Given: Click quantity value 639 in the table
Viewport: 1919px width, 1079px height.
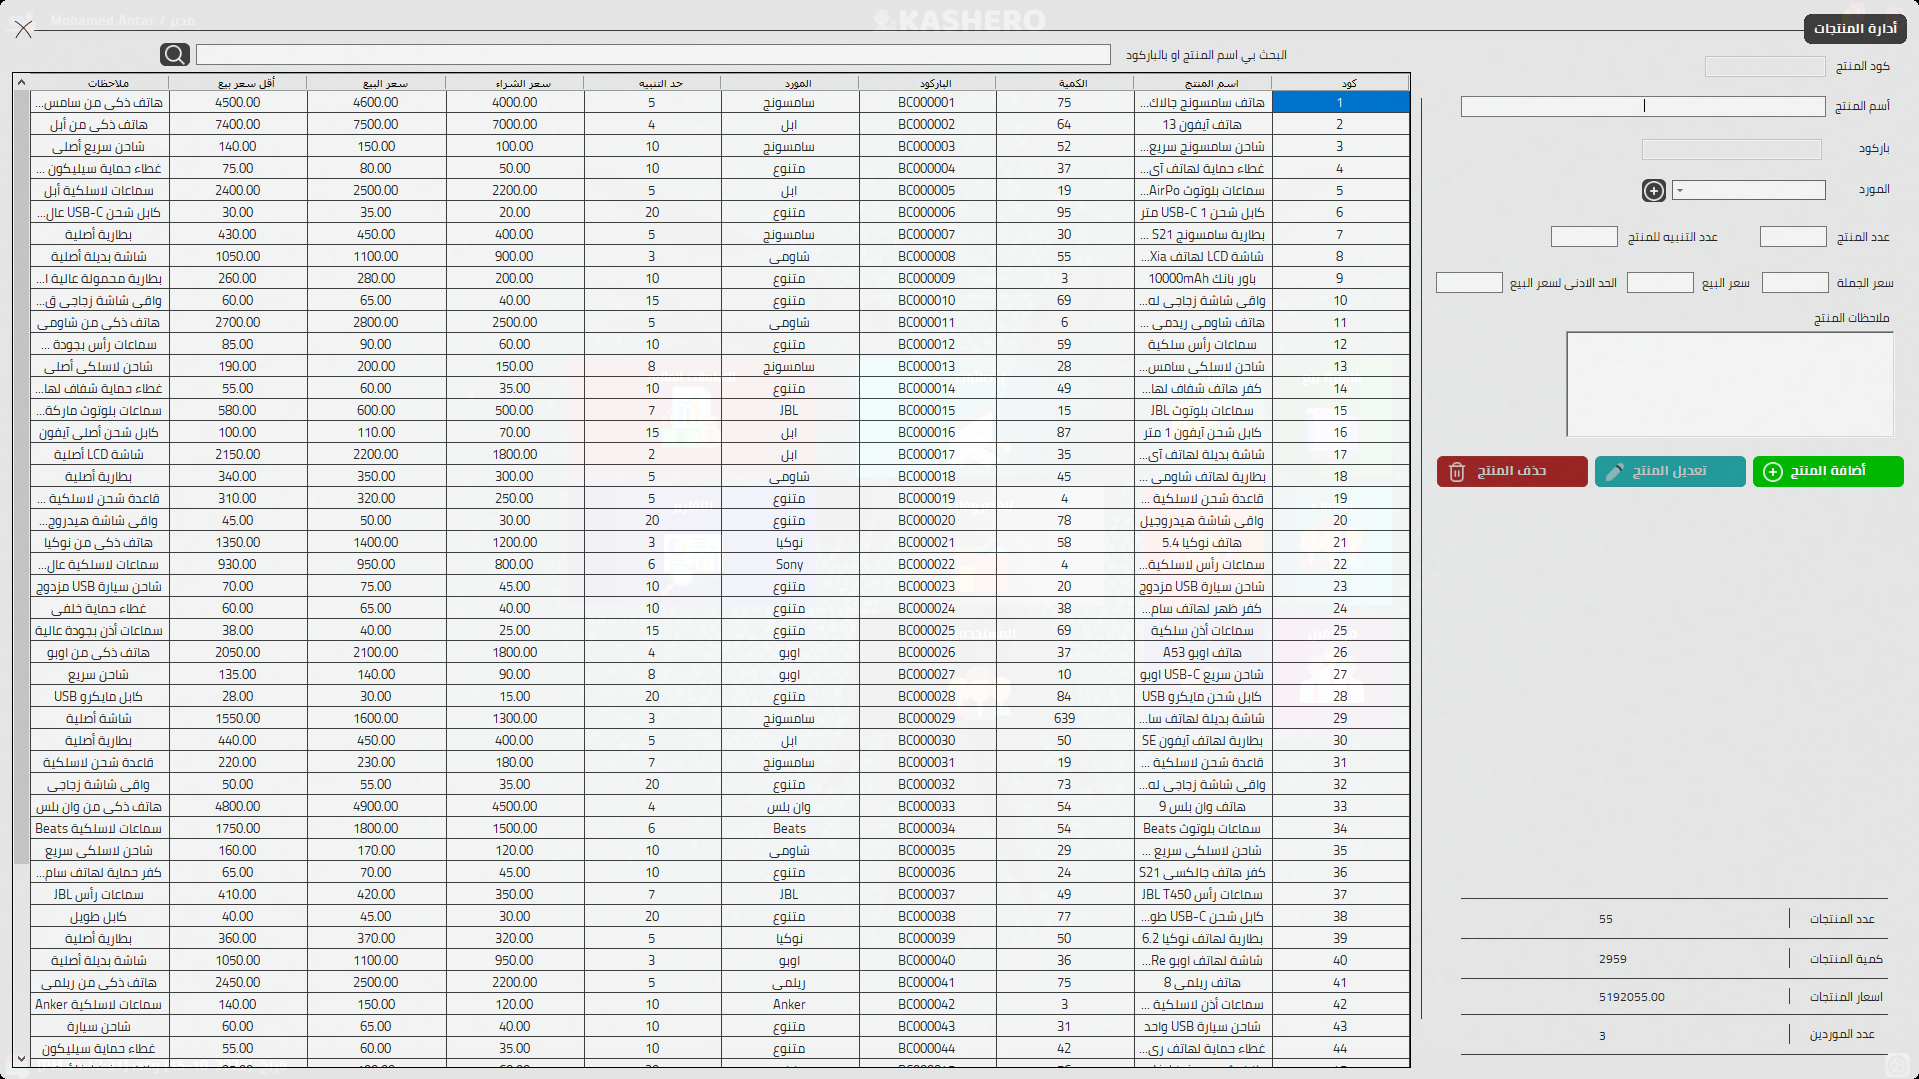Looking at the screenshot, I should tap(1065, 719).
